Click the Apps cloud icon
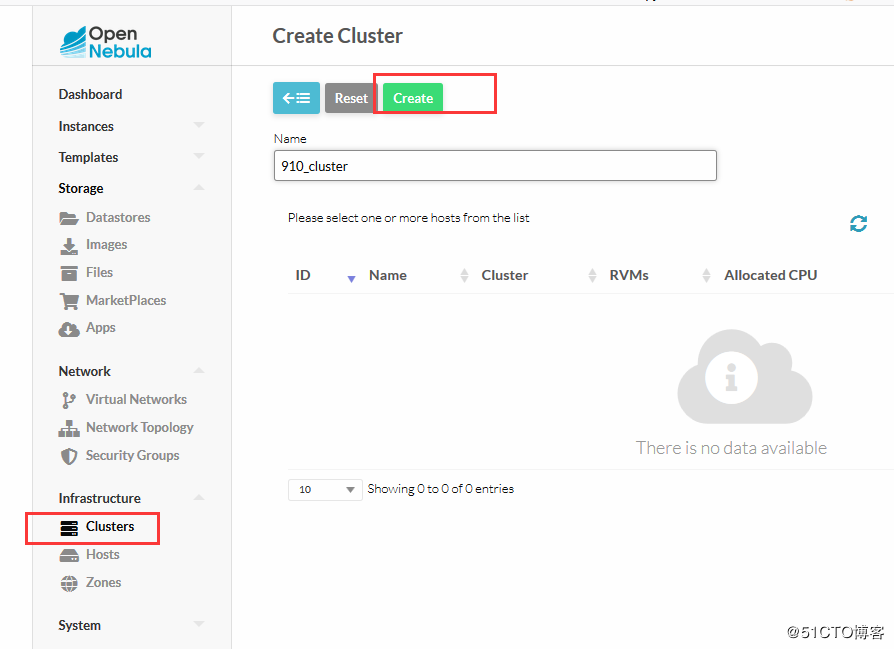Image resolution: width=894 pixels, height=649 pixels. pyautogui.click(x=69, y=328)
